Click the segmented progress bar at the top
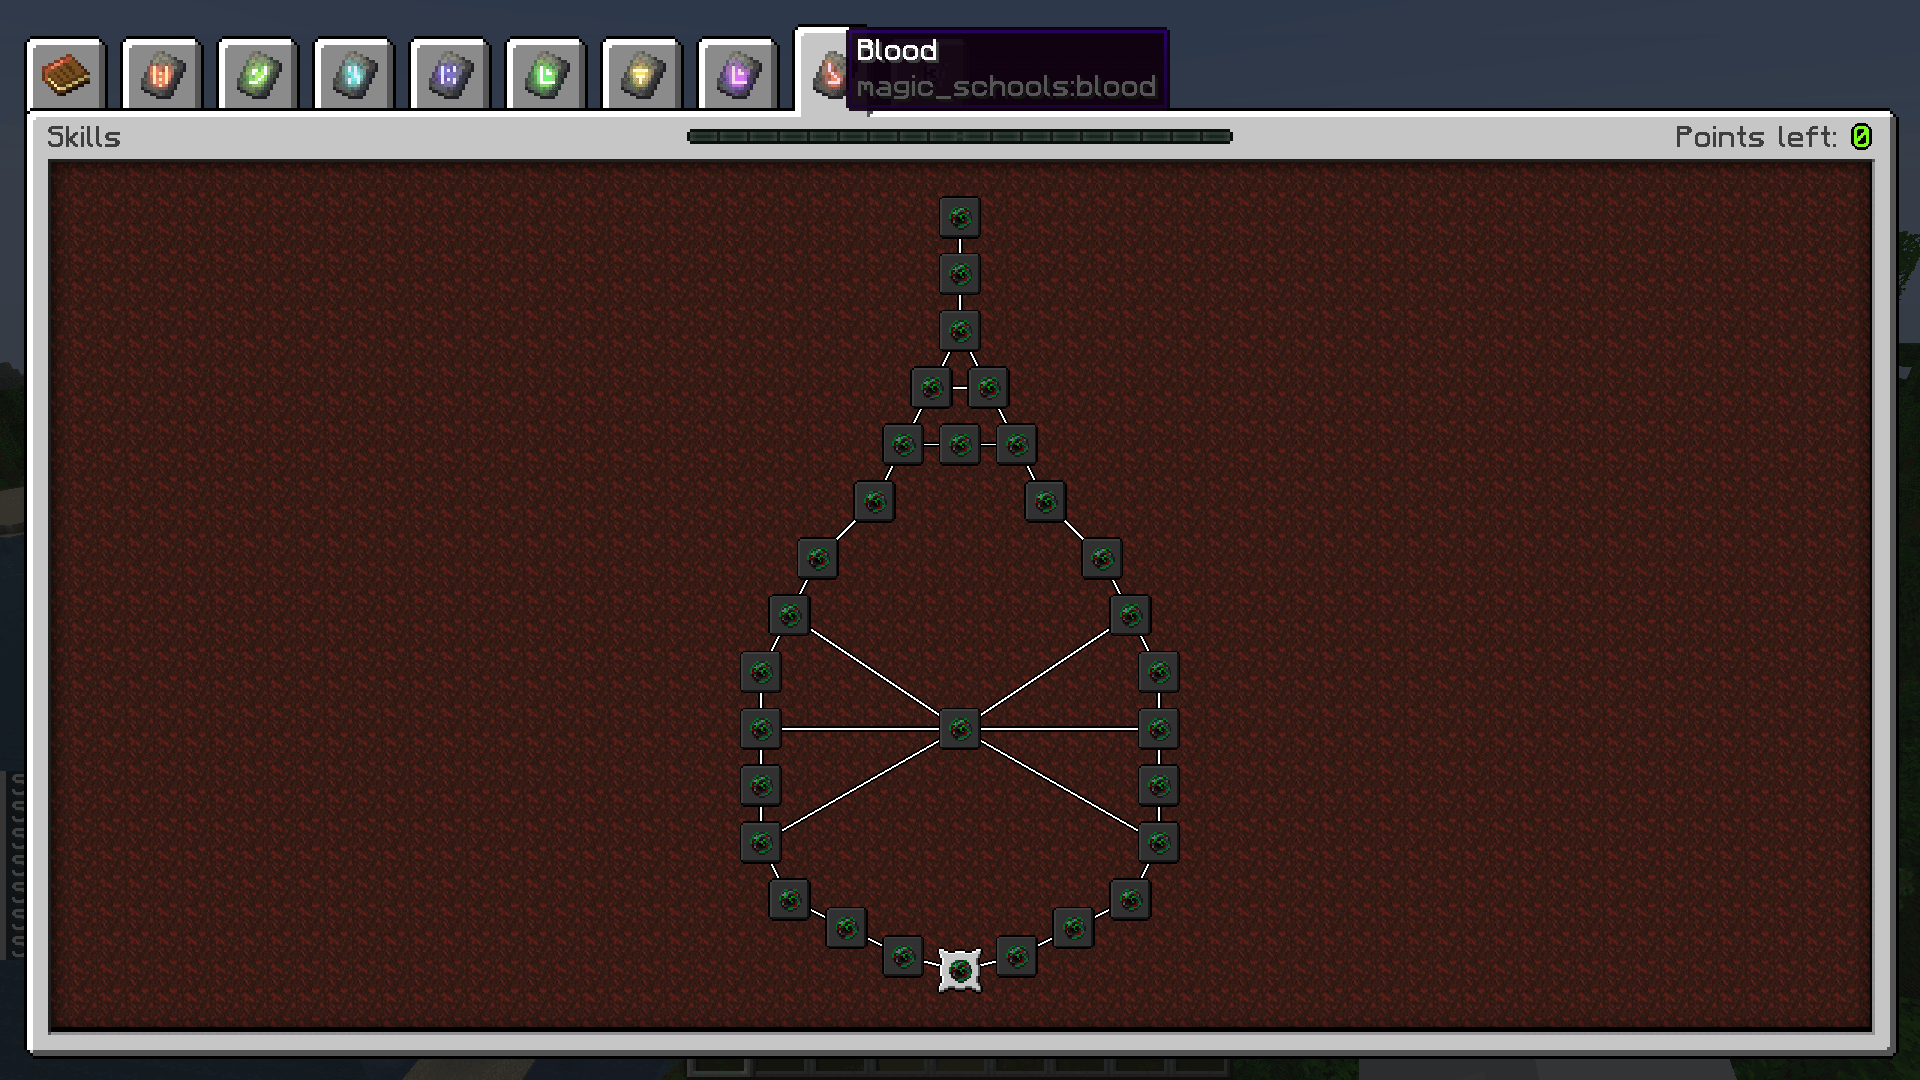1920x1080 pixels. click(x=958, y=137)
